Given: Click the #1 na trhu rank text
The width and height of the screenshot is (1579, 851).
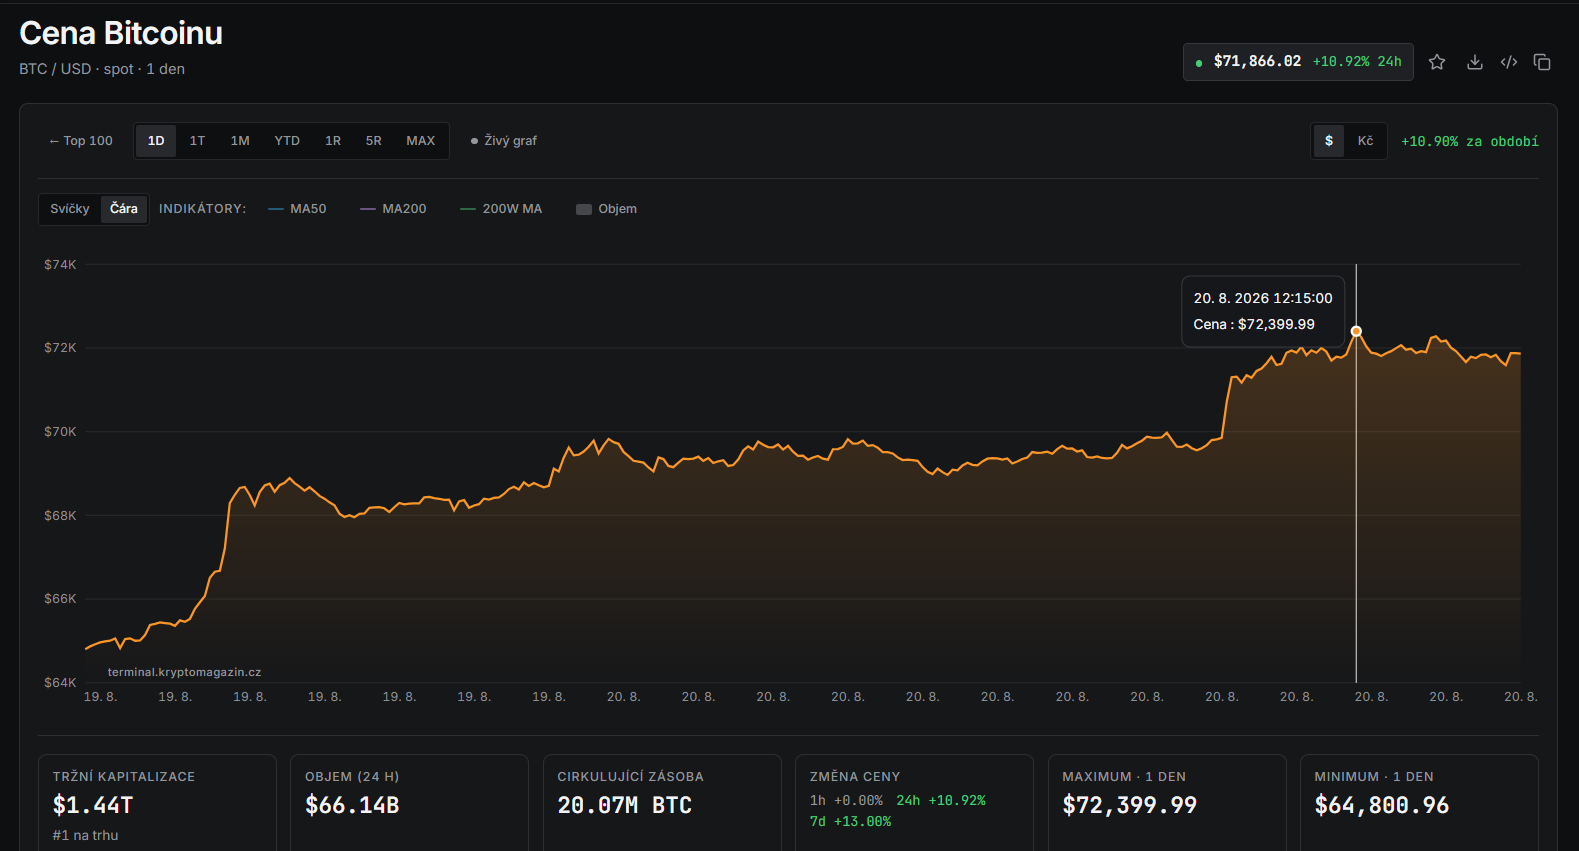Looking at the screenshot, I should coord(85,835).
